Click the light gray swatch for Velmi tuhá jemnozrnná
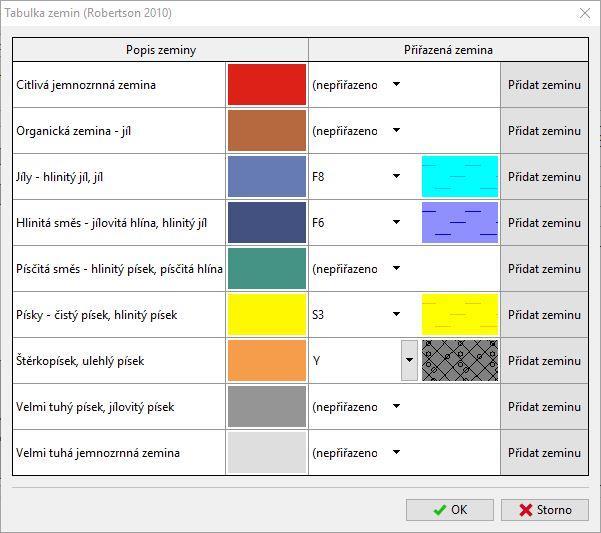 [x=267, y=452]
